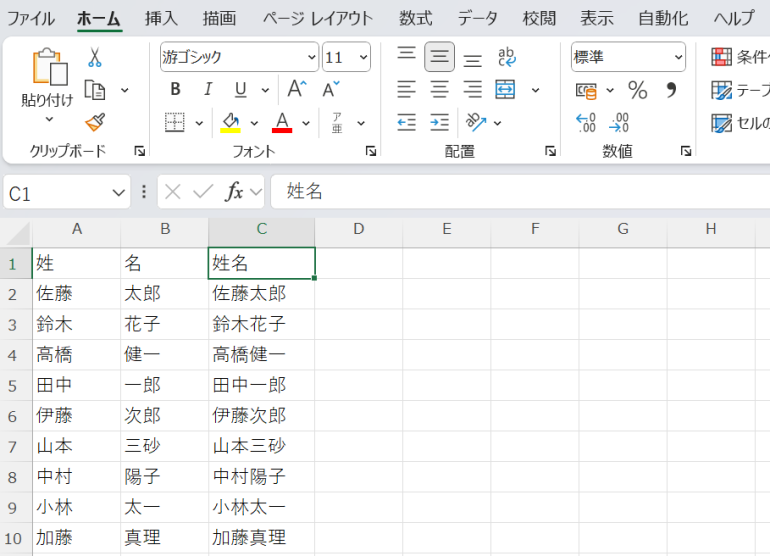This screenshot has width=770, height=556.
Task: Cancel formula entry X icon
Action: pyautogui.click(x=173, y=192)
